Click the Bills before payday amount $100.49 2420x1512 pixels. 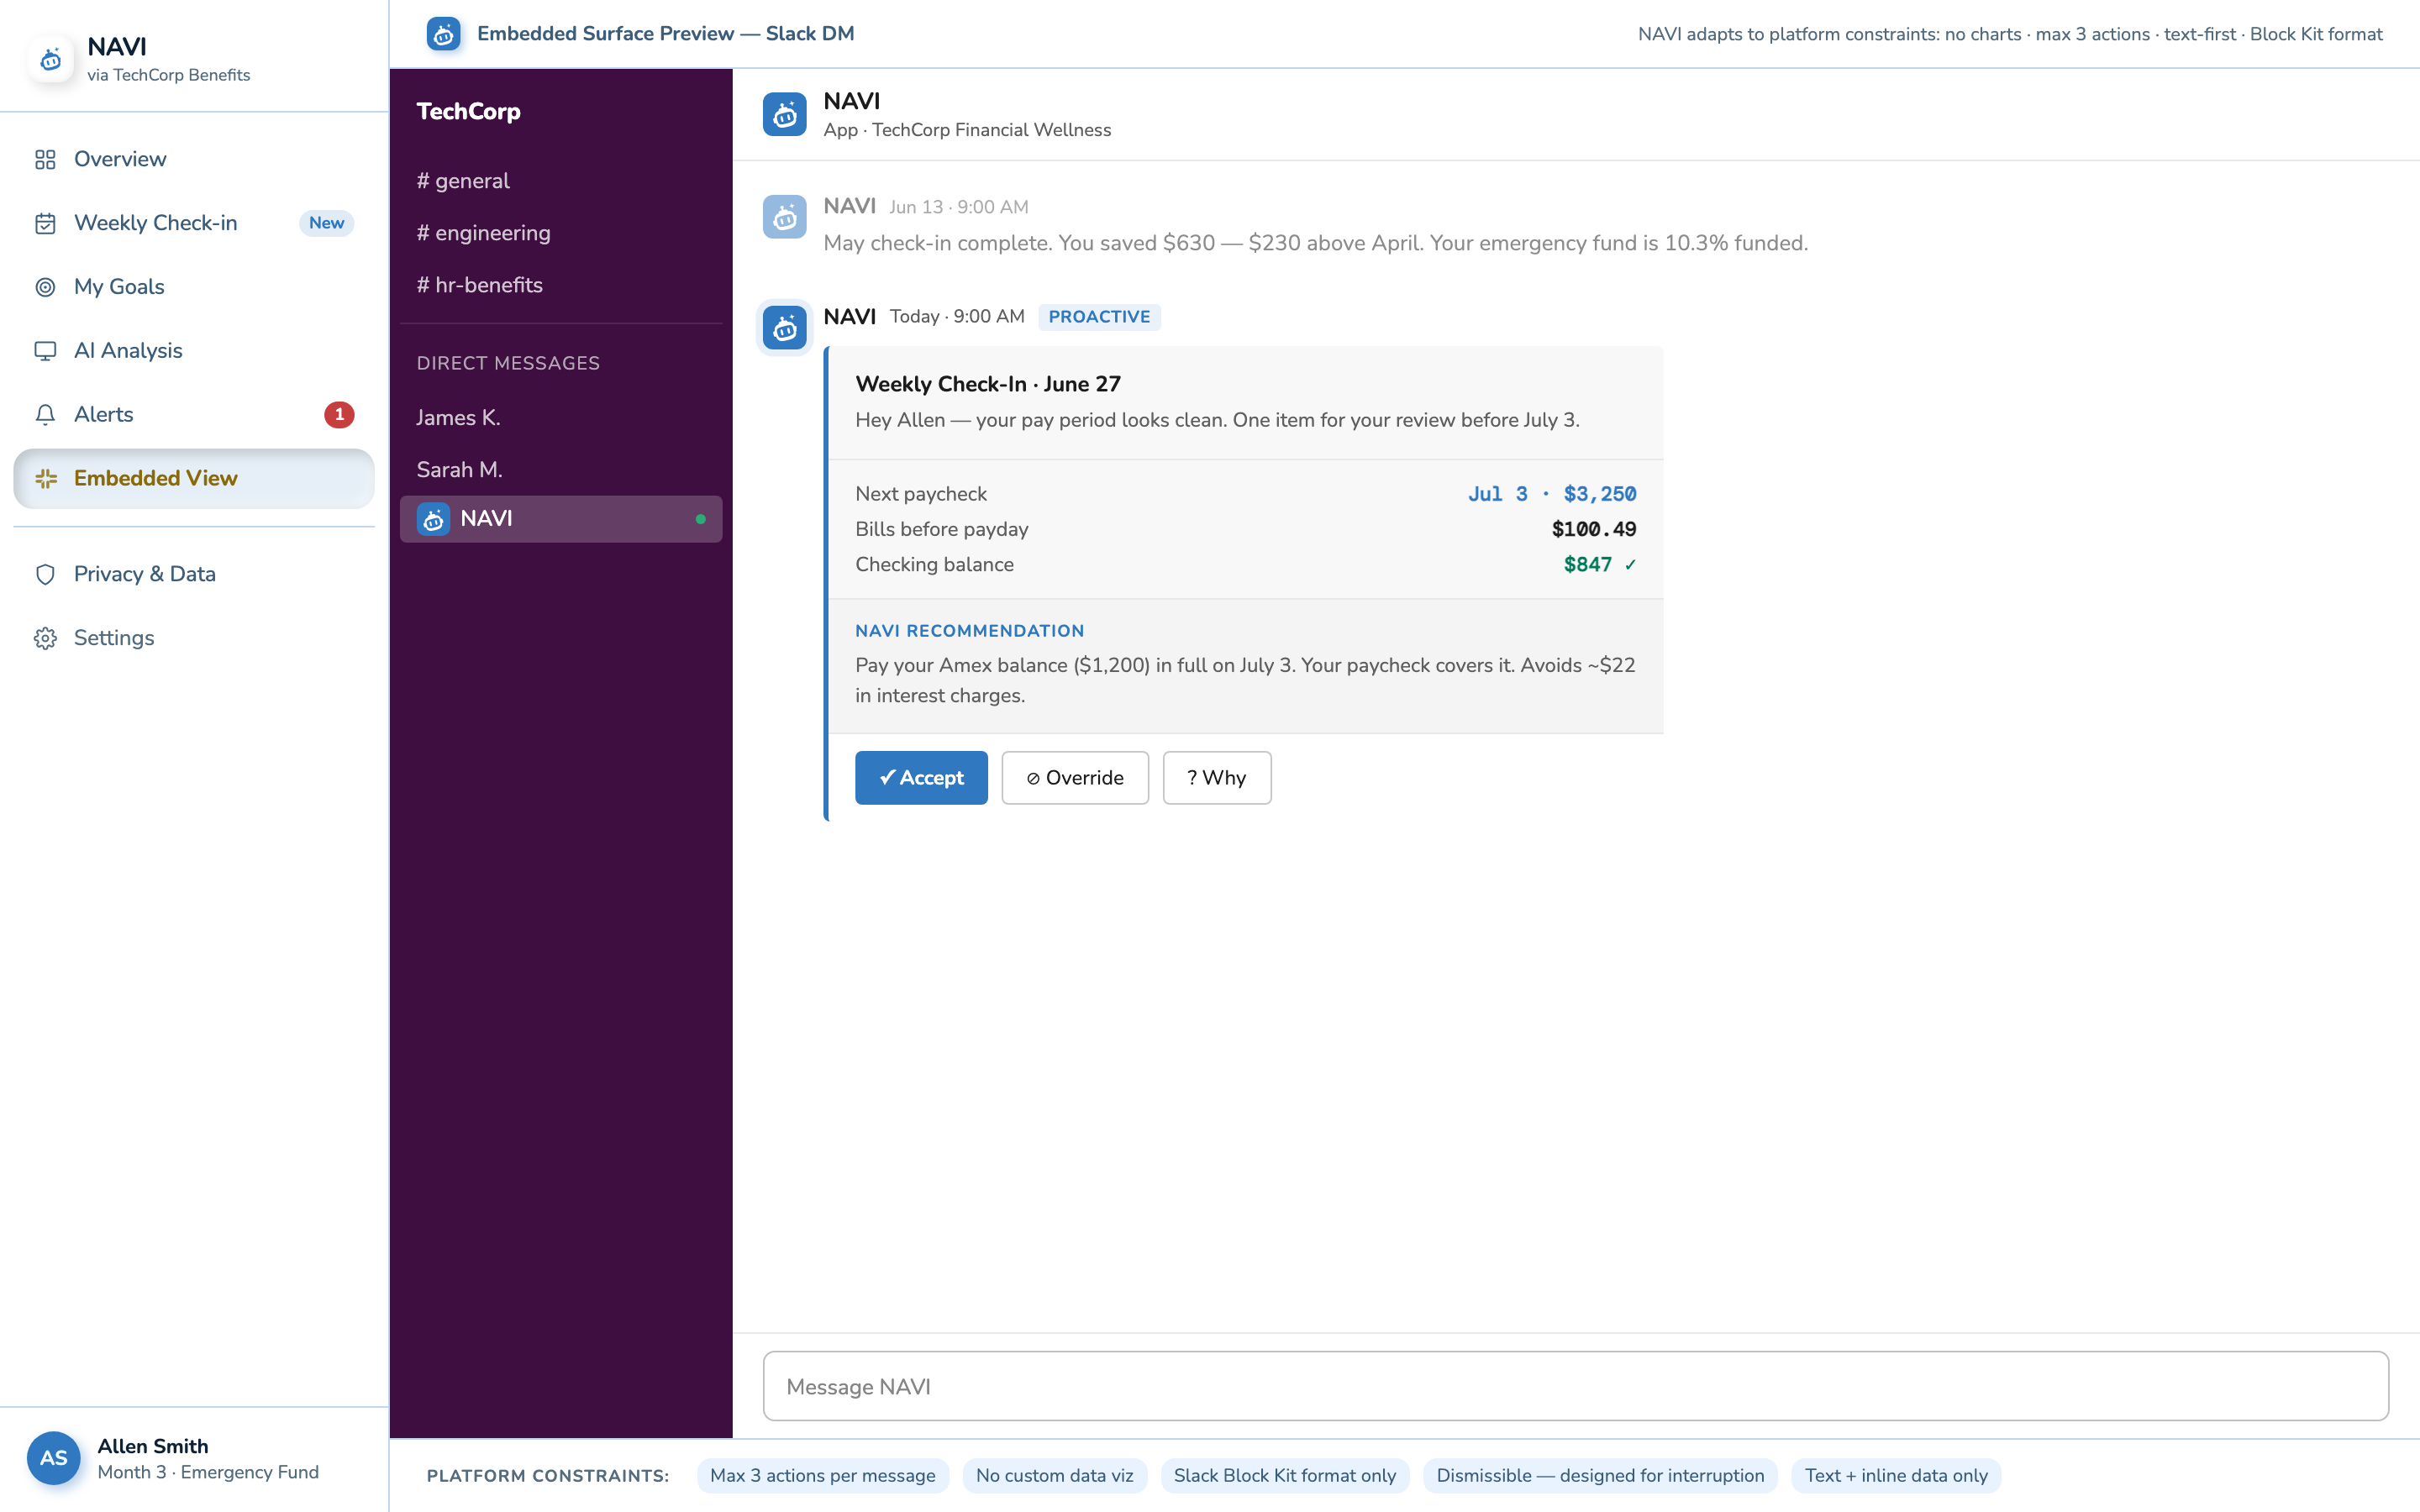1594,529
